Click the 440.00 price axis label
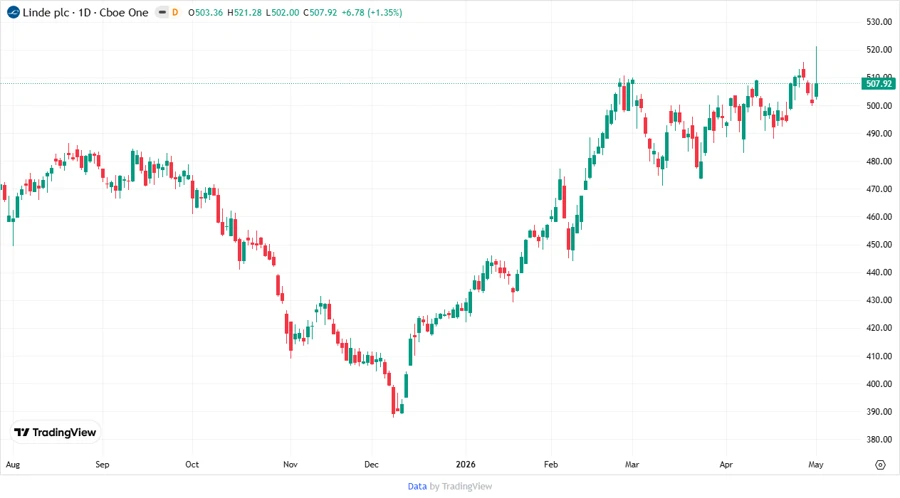This screenshot has width=900, height=498. coord(879,273)
